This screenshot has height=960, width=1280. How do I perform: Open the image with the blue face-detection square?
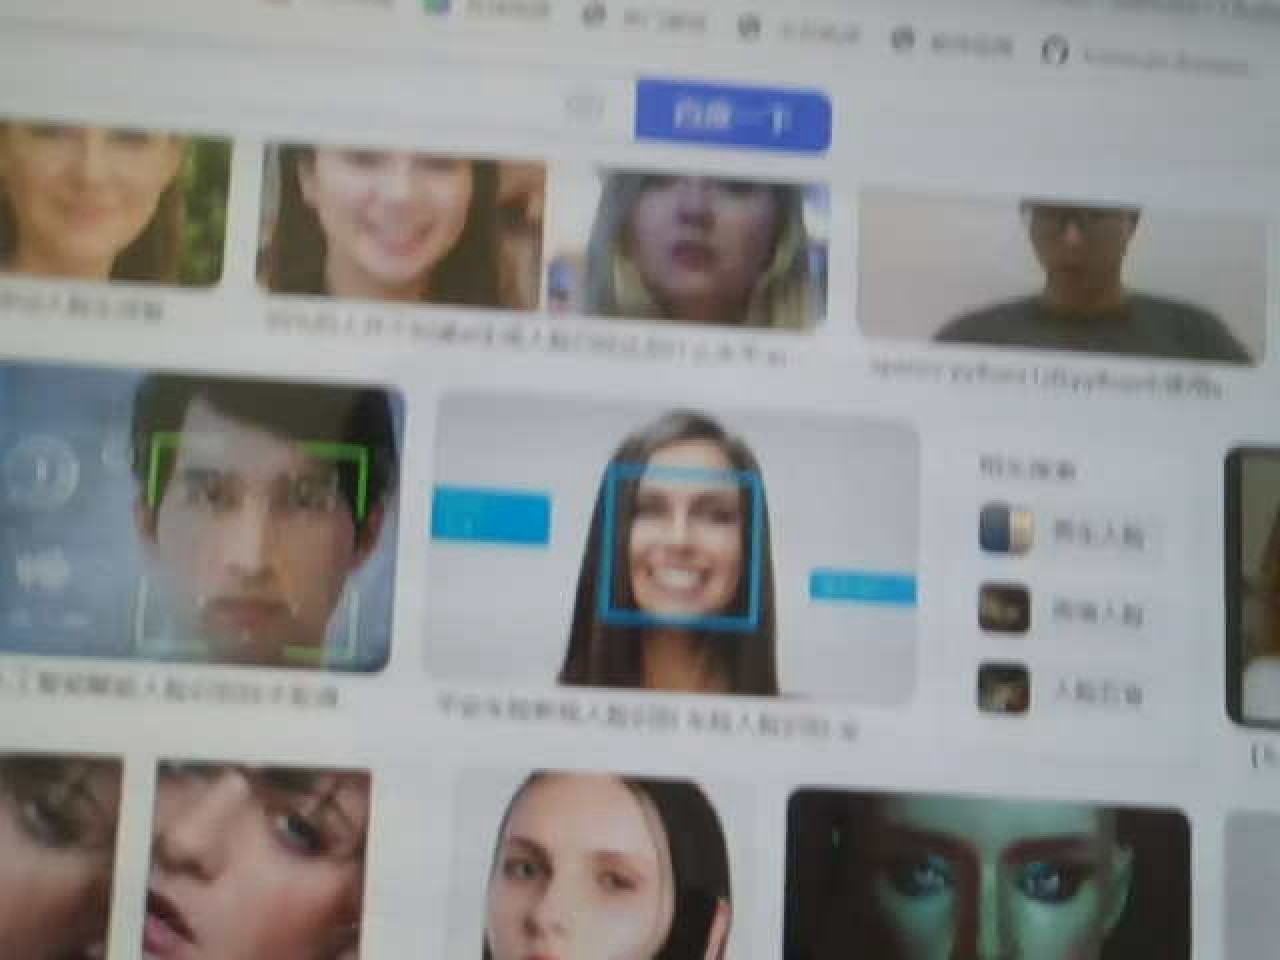coord(675,550)
